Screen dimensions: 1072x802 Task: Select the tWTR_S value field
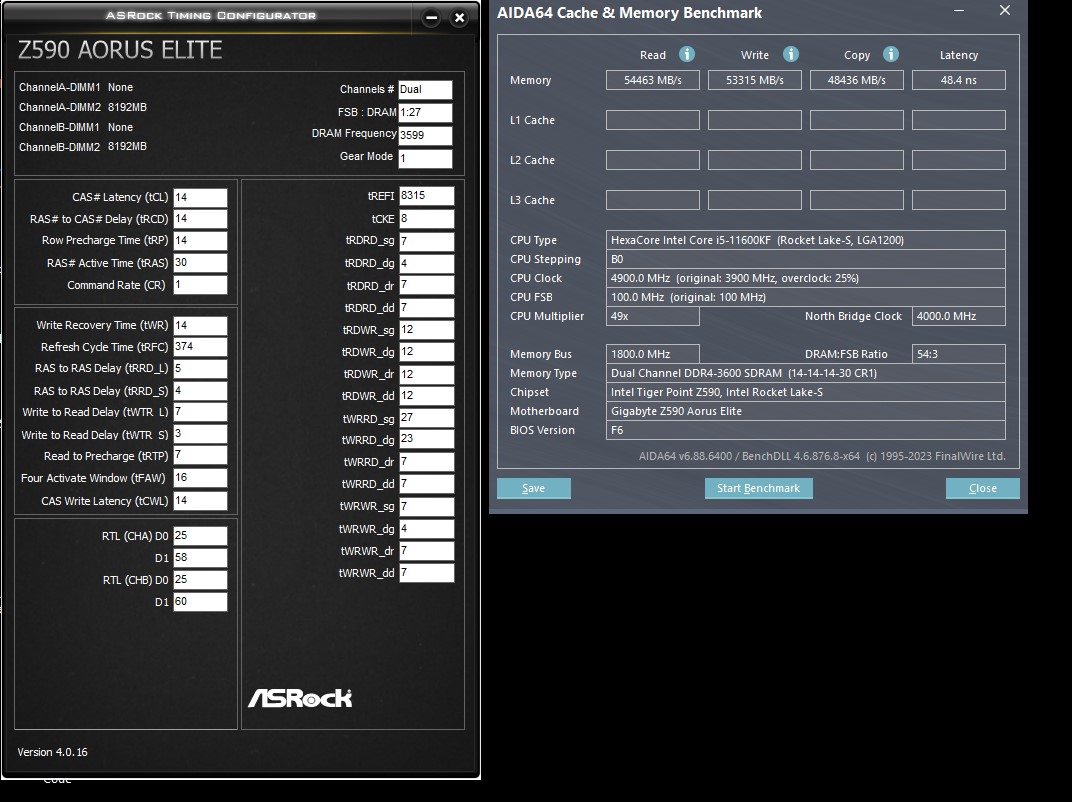coord(200,434)
